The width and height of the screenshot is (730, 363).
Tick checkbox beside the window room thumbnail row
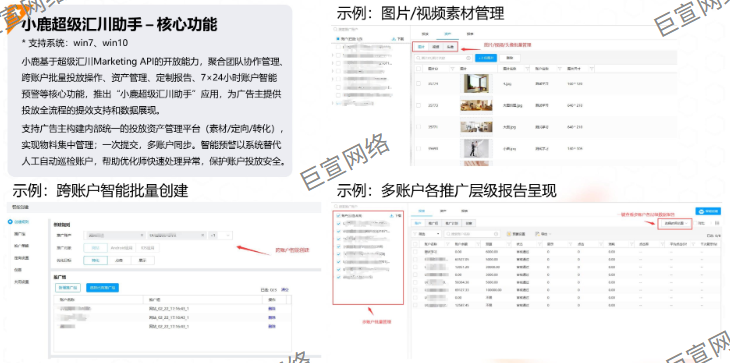coord(419,84)
